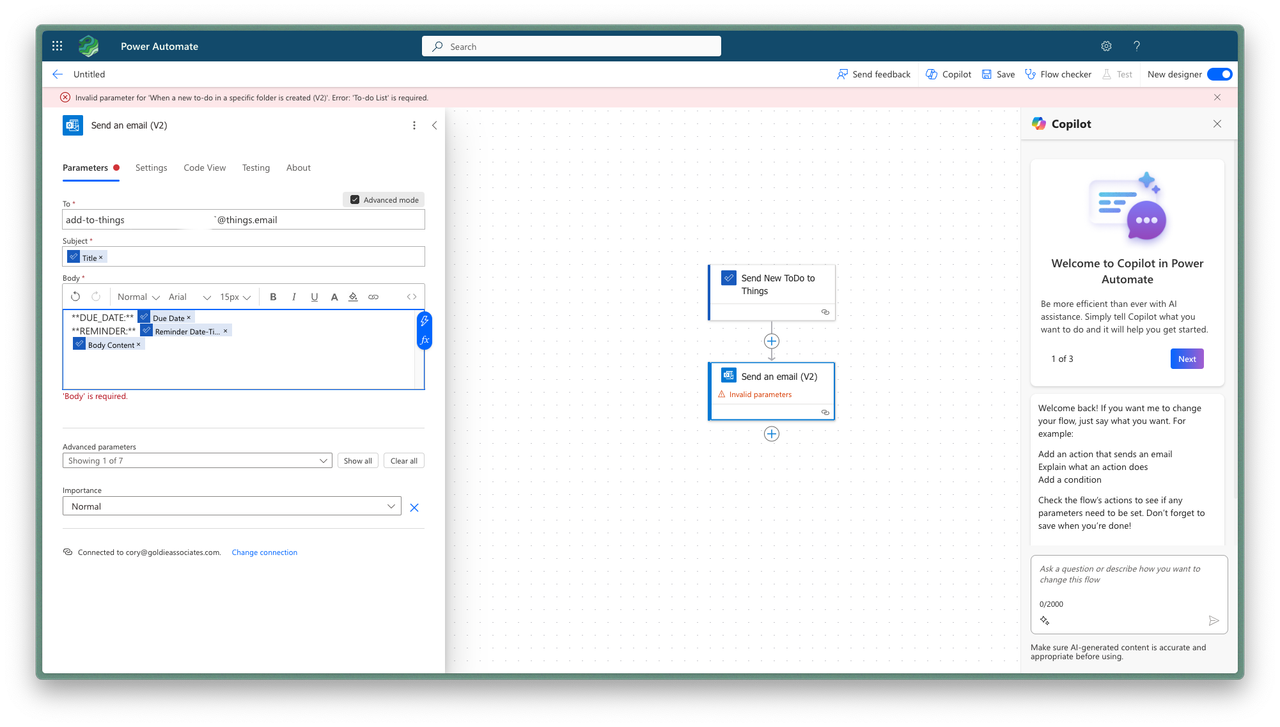The width and height of the screenshot is (1280, 727).
Task: Open the Importance dropdown set to Normal
Action: 232,507
